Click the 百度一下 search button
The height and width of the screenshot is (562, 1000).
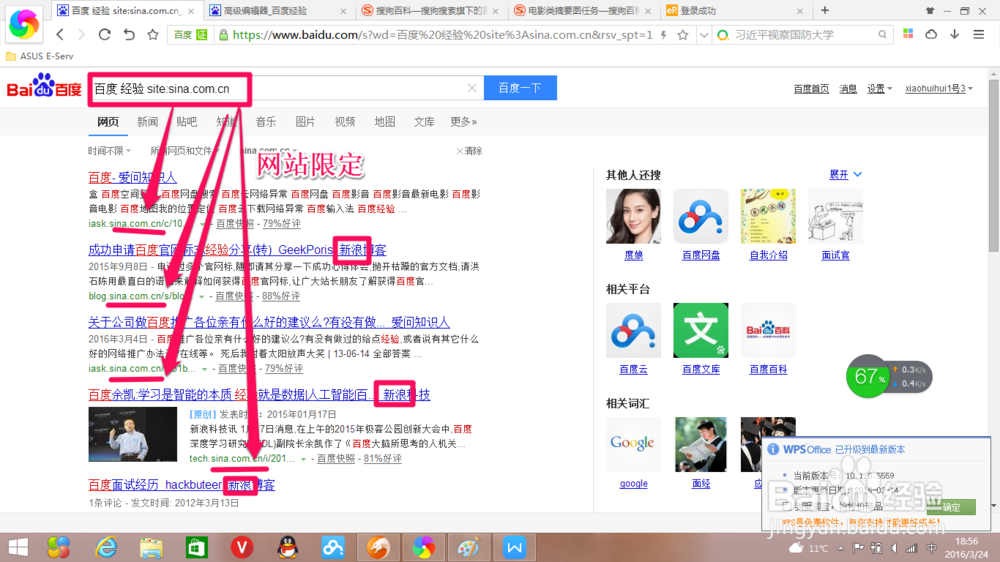point(520,88)
